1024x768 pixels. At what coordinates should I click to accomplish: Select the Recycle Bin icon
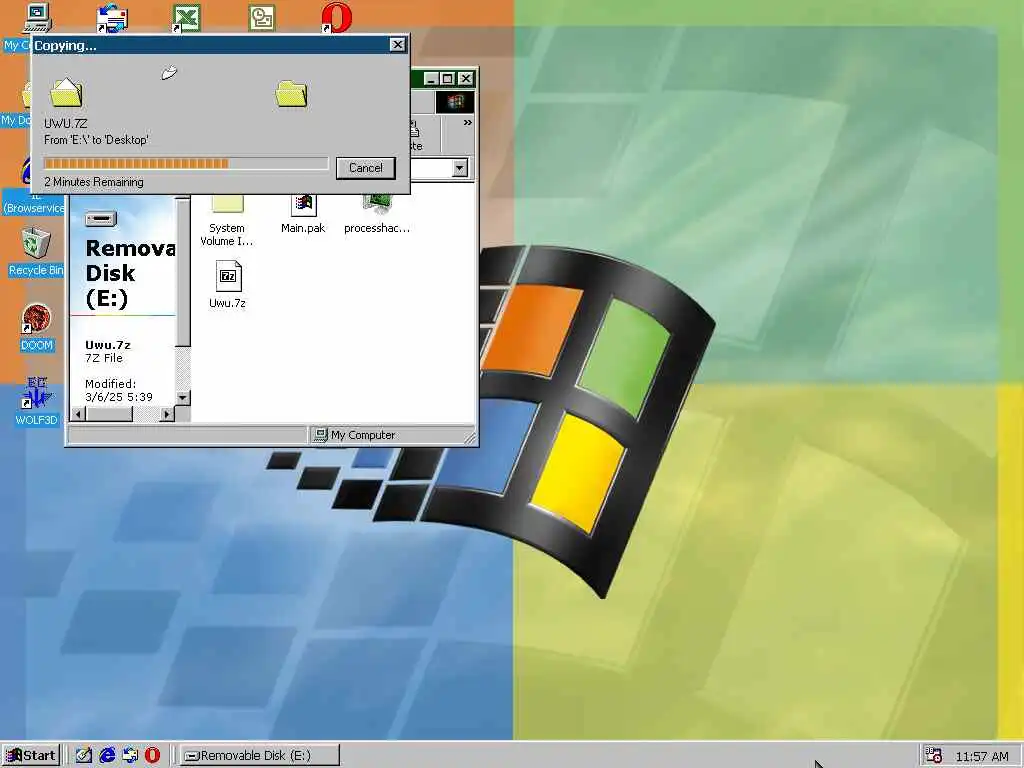[x=36, y=244]
